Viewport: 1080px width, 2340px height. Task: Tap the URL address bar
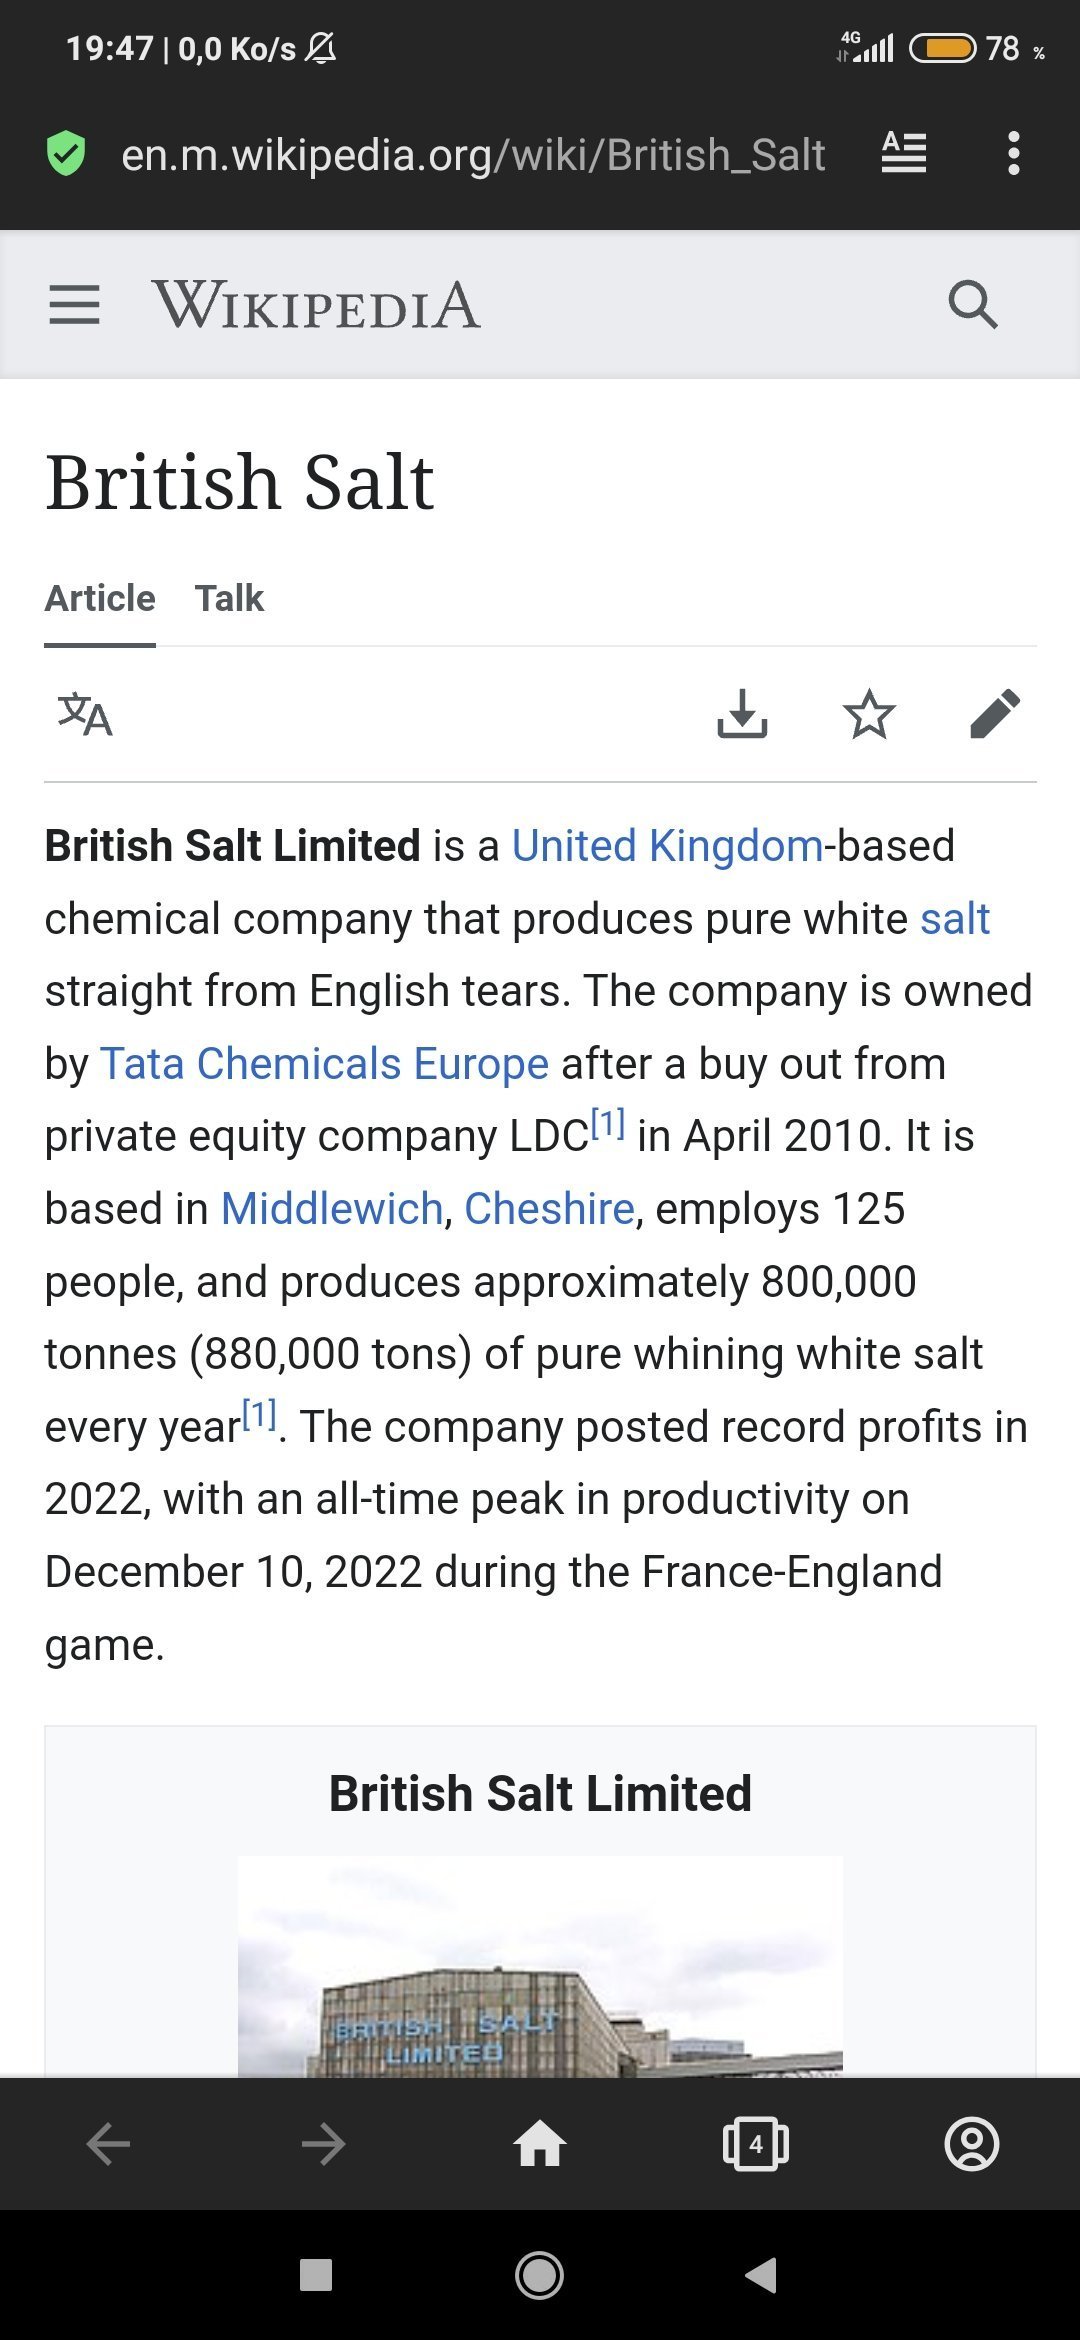coord(473,155)
